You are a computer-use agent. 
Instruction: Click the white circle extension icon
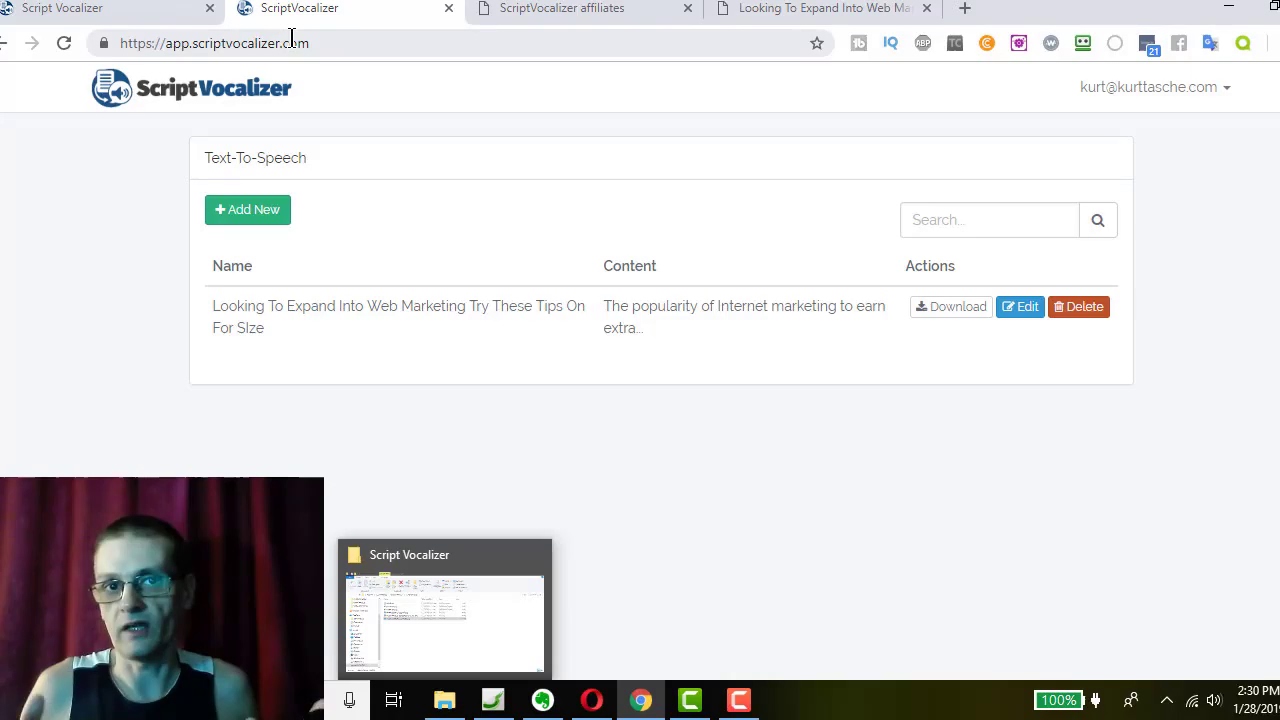point(1115,43)
